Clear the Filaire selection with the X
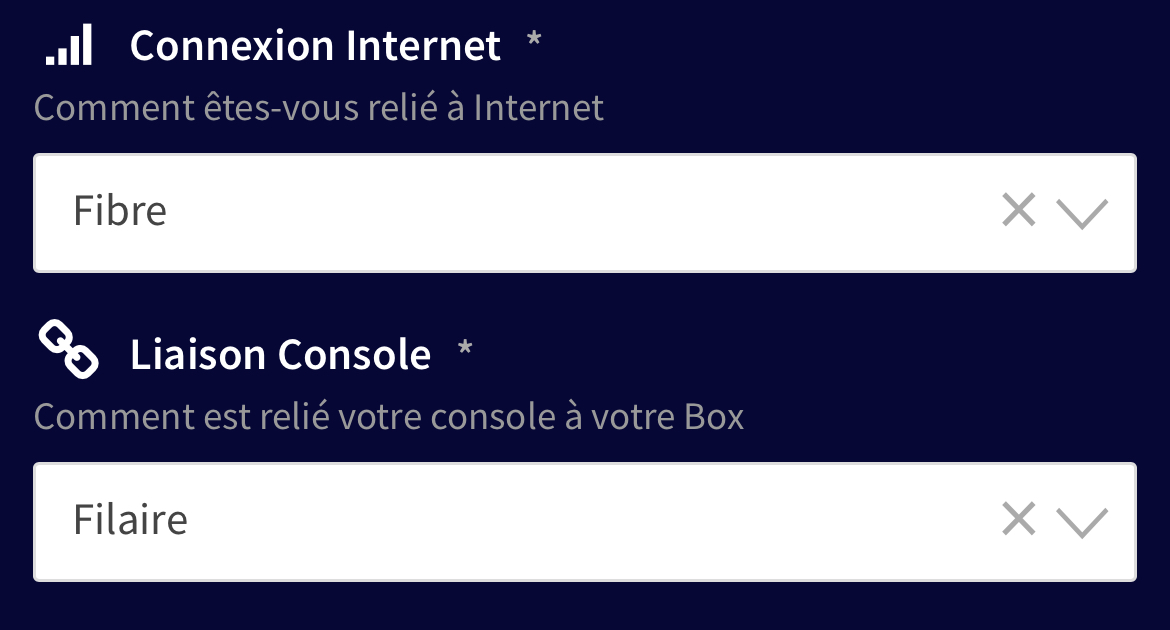Viewport: 1170px width, 630px height. coord(1019,519)
